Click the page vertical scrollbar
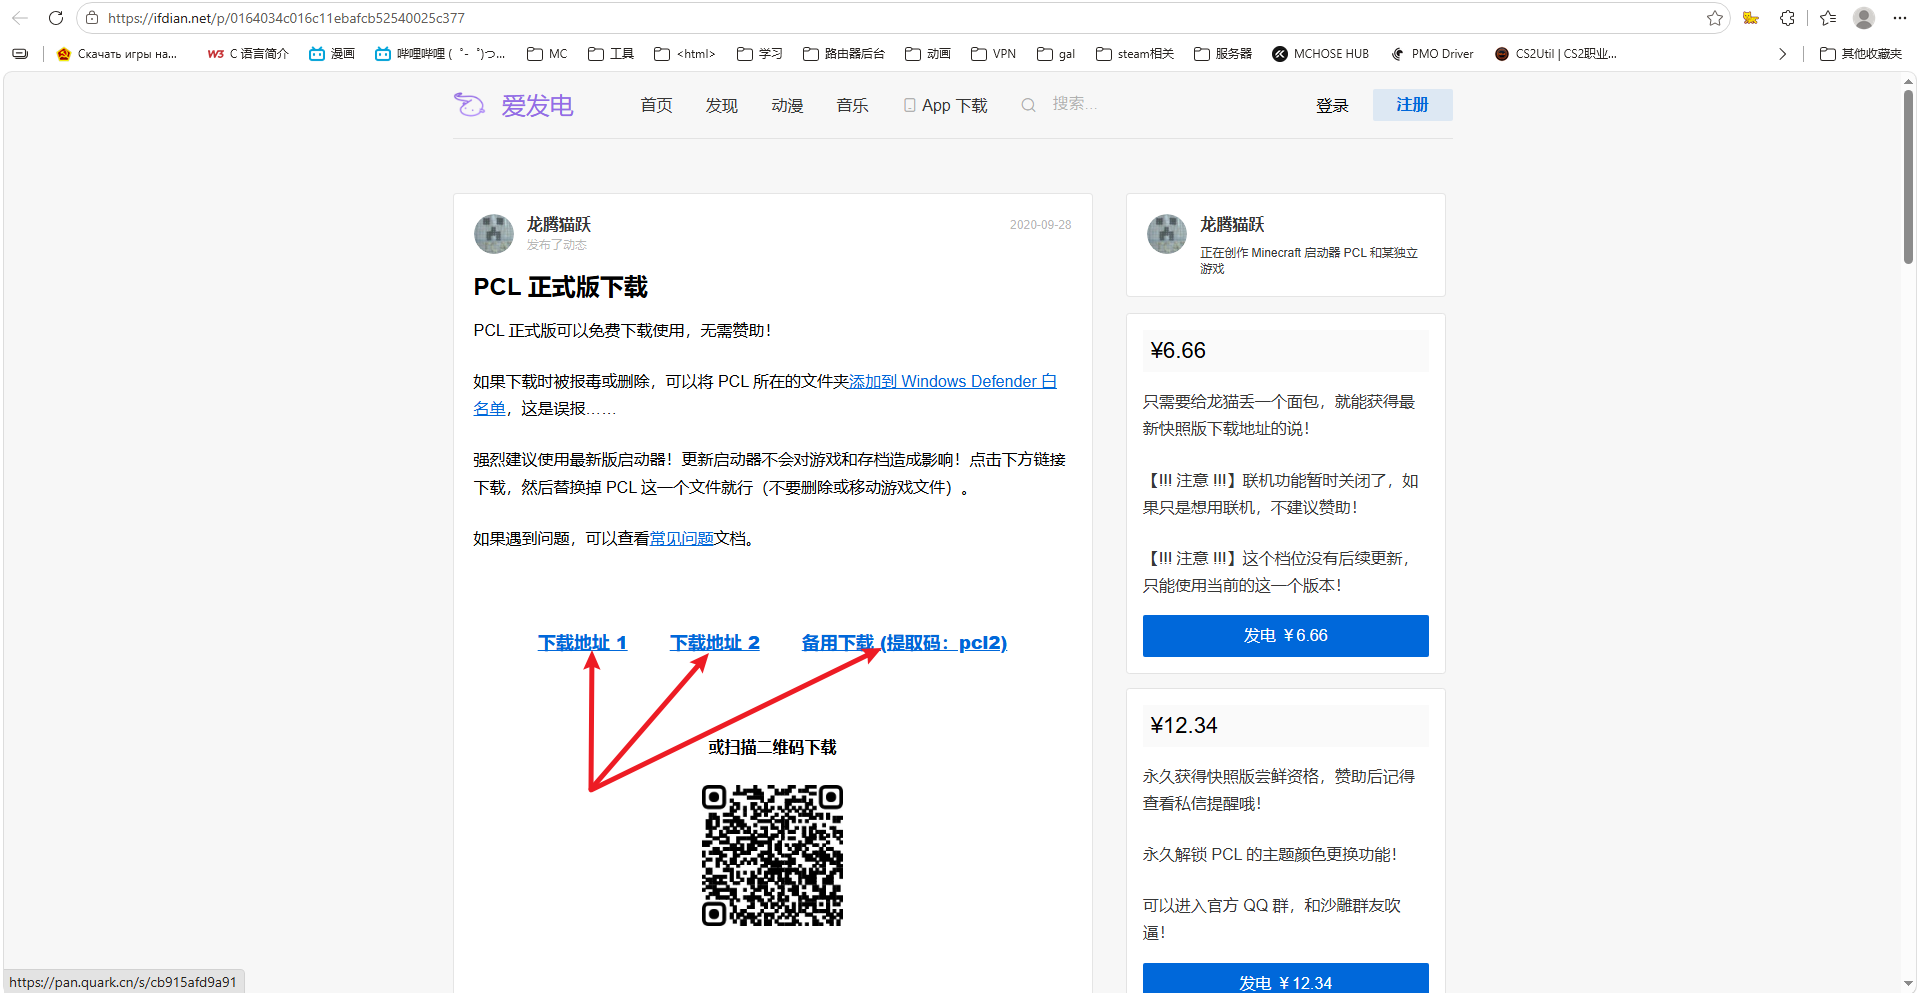Viewport: 1920px width, 993px height. [x=1908, y=176]
